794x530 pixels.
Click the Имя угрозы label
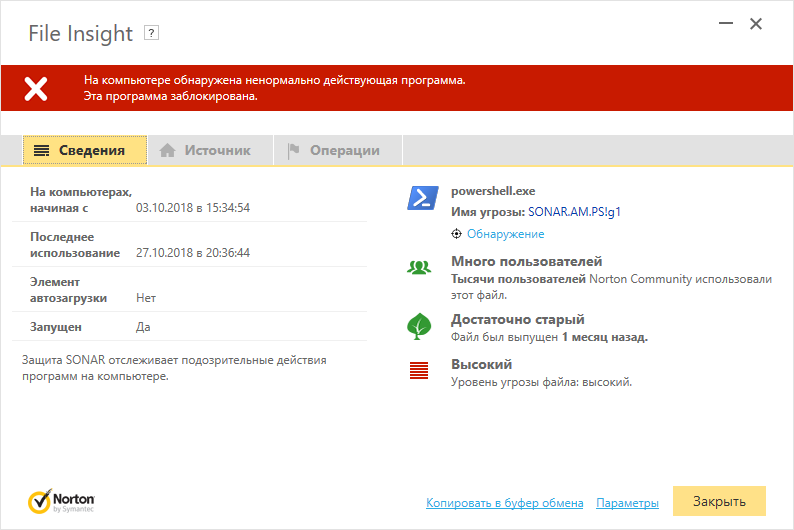[488, 212]
